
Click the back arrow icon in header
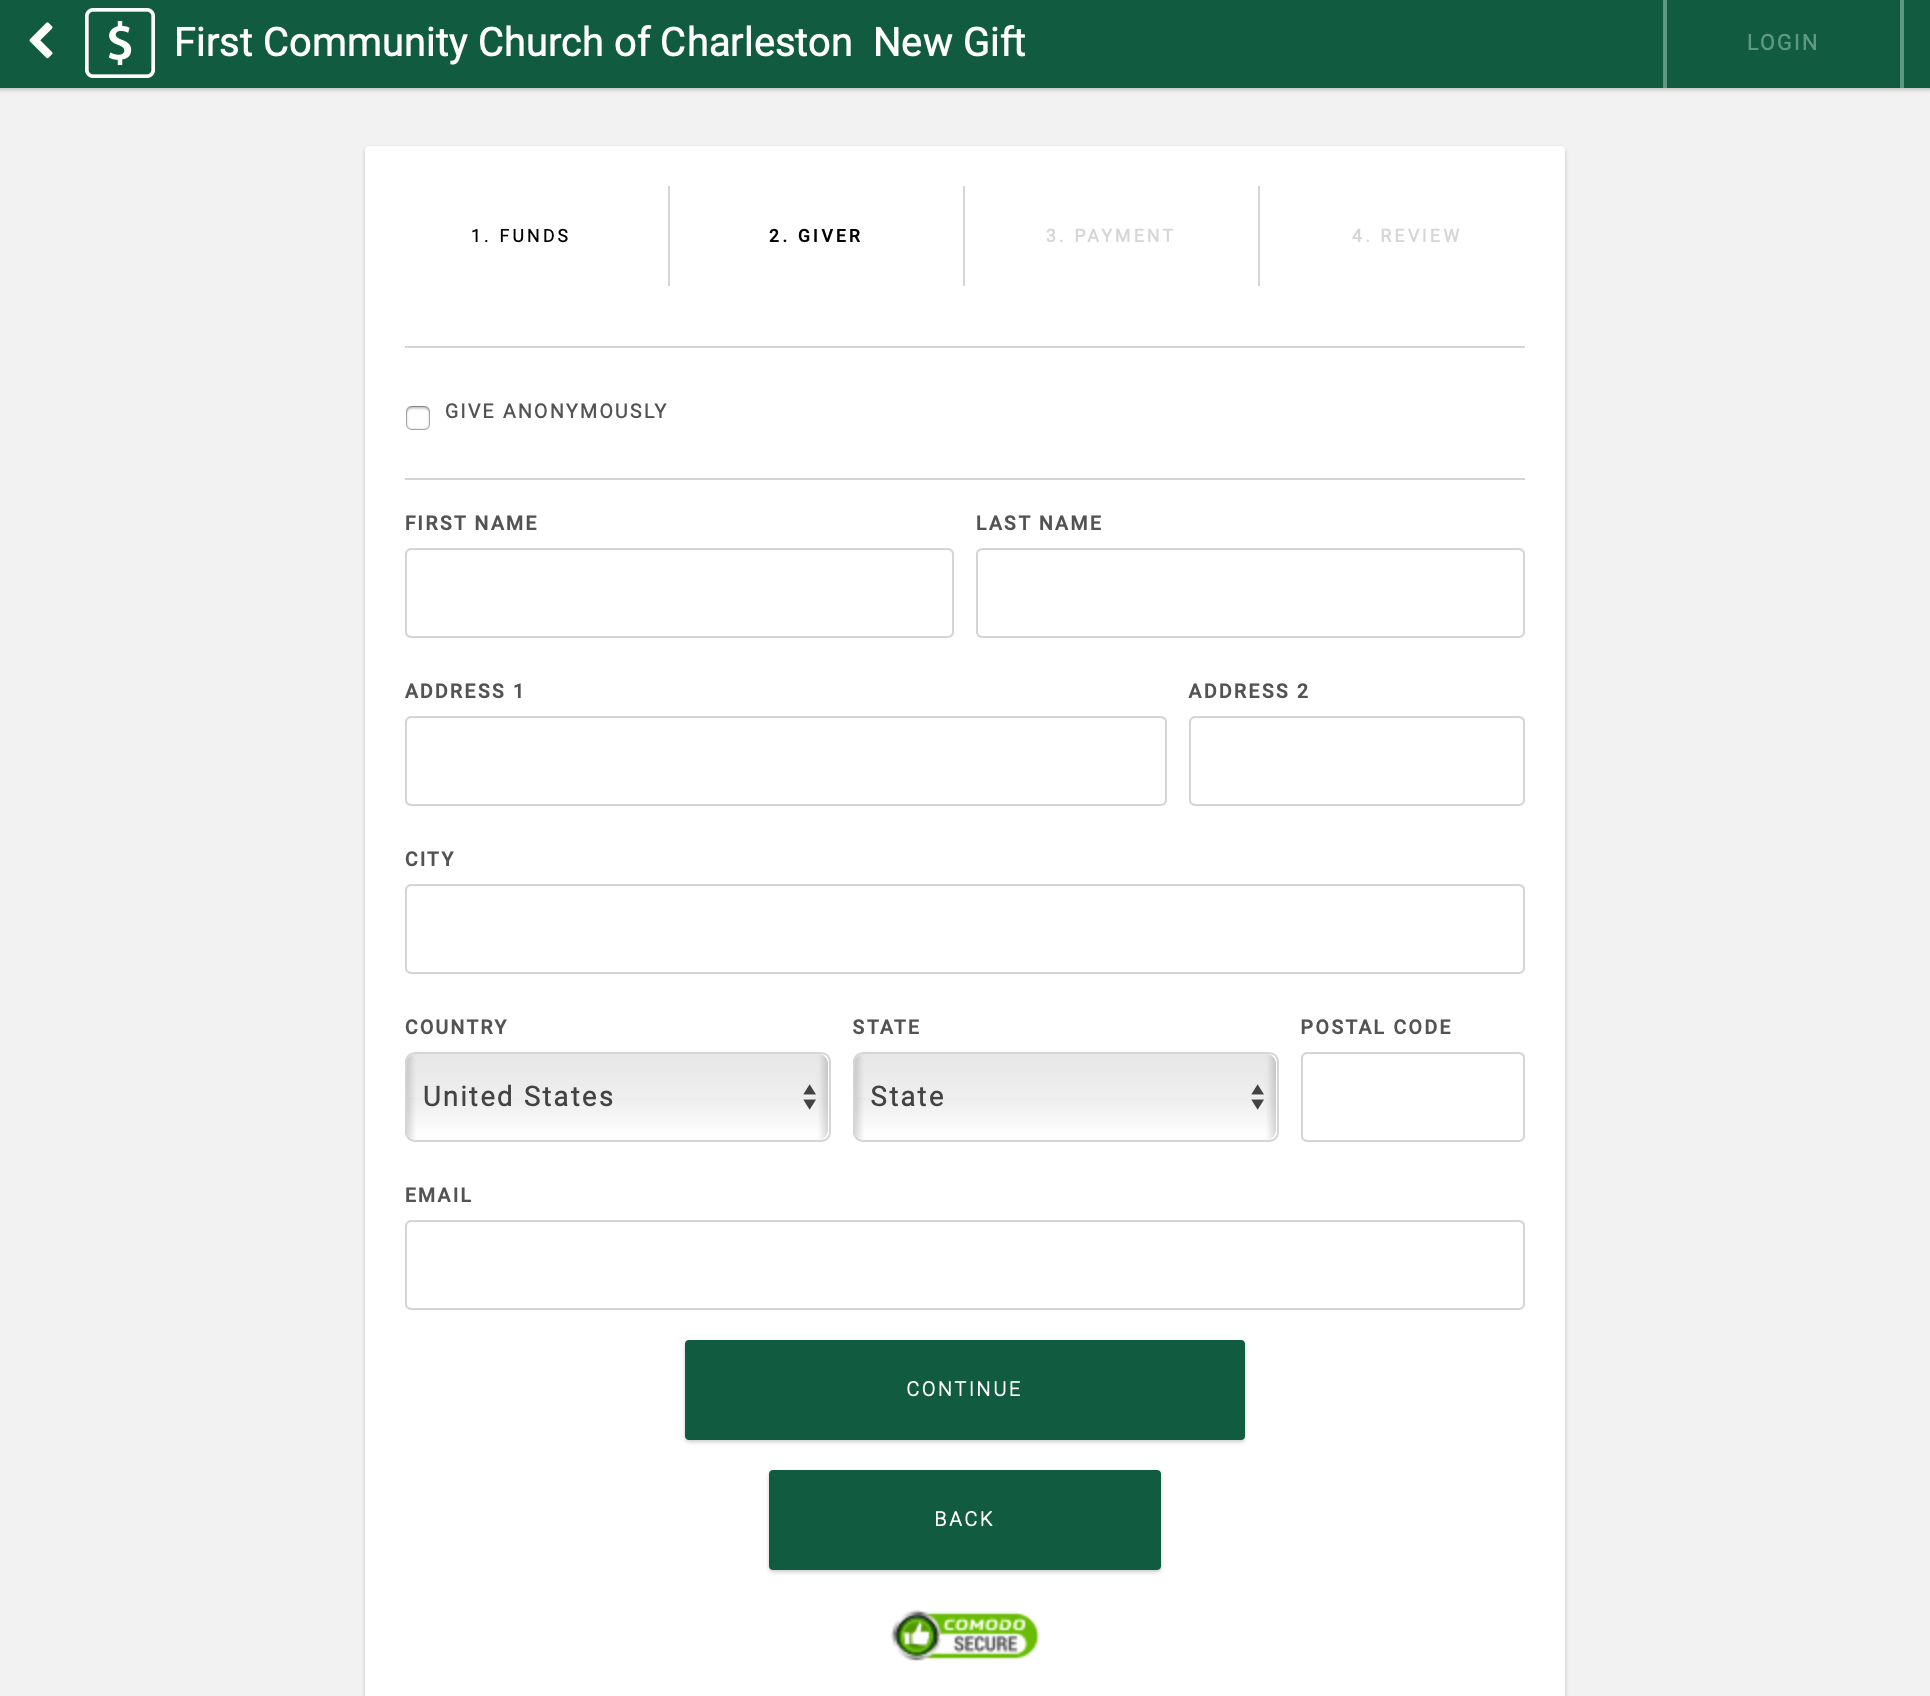[42, 42]
